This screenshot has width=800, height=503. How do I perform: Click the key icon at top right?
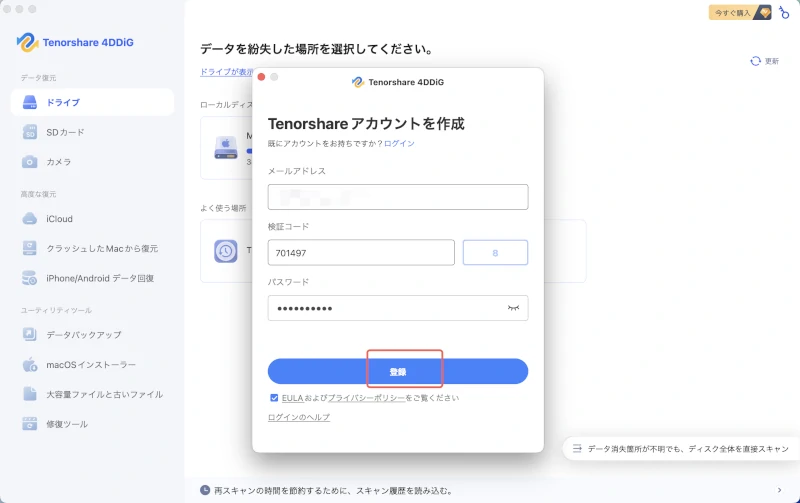point(784,12)
